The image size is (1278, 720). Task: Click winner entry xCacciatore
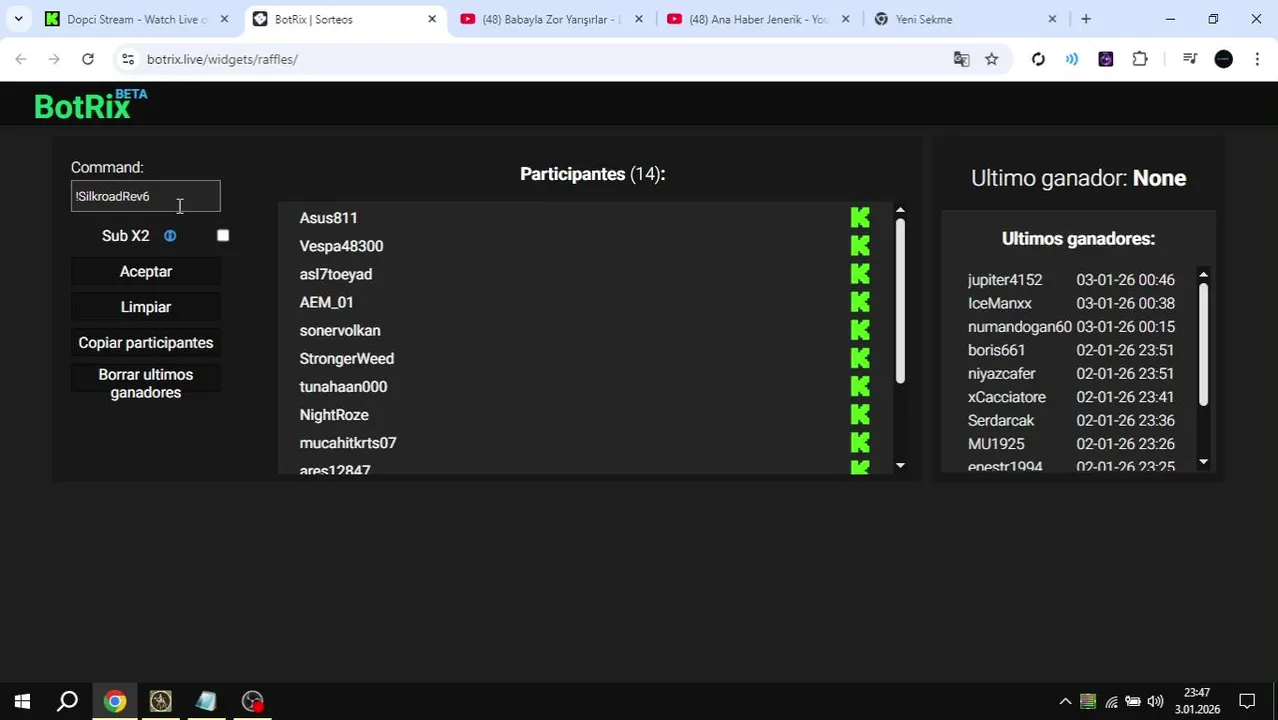click(1071, 397)
